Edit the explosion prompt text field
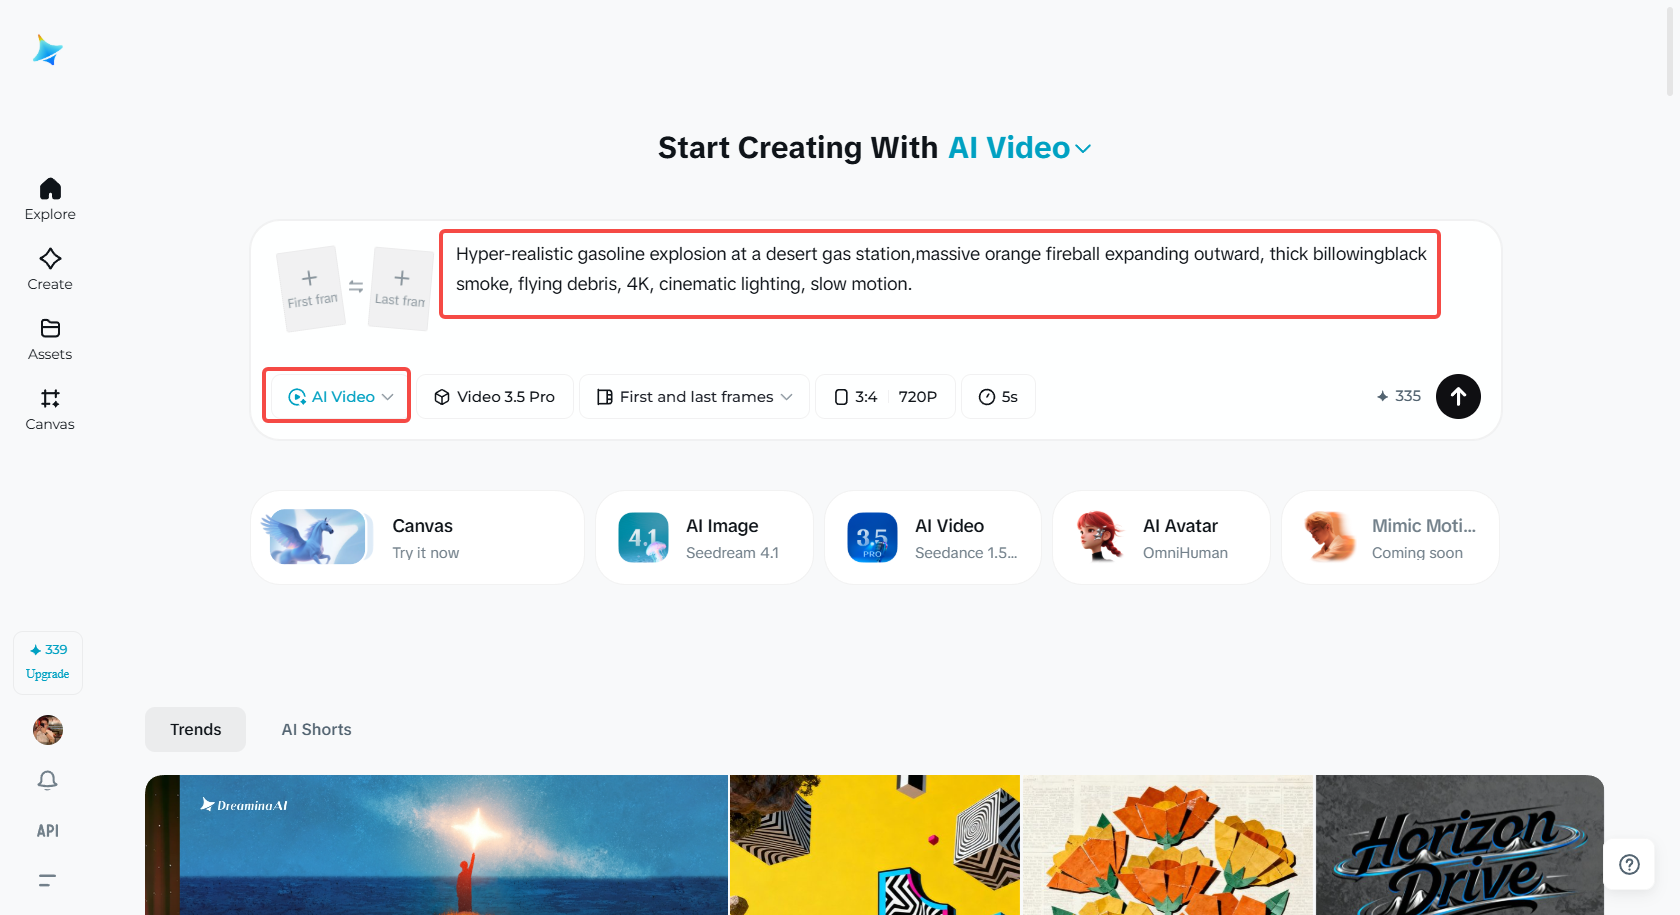Image resolution: width=1680 pixels, height=915 pixels. [938, 273]
